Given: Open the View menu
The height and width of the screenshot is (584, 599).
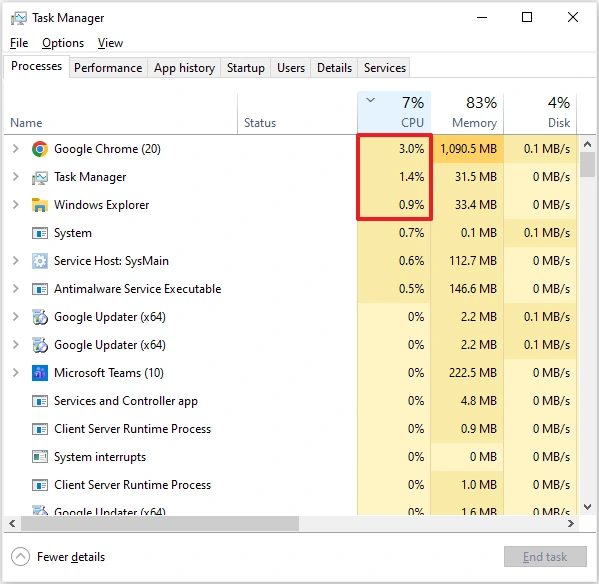Looking at the screenshot, I should (x=110, y=43).
